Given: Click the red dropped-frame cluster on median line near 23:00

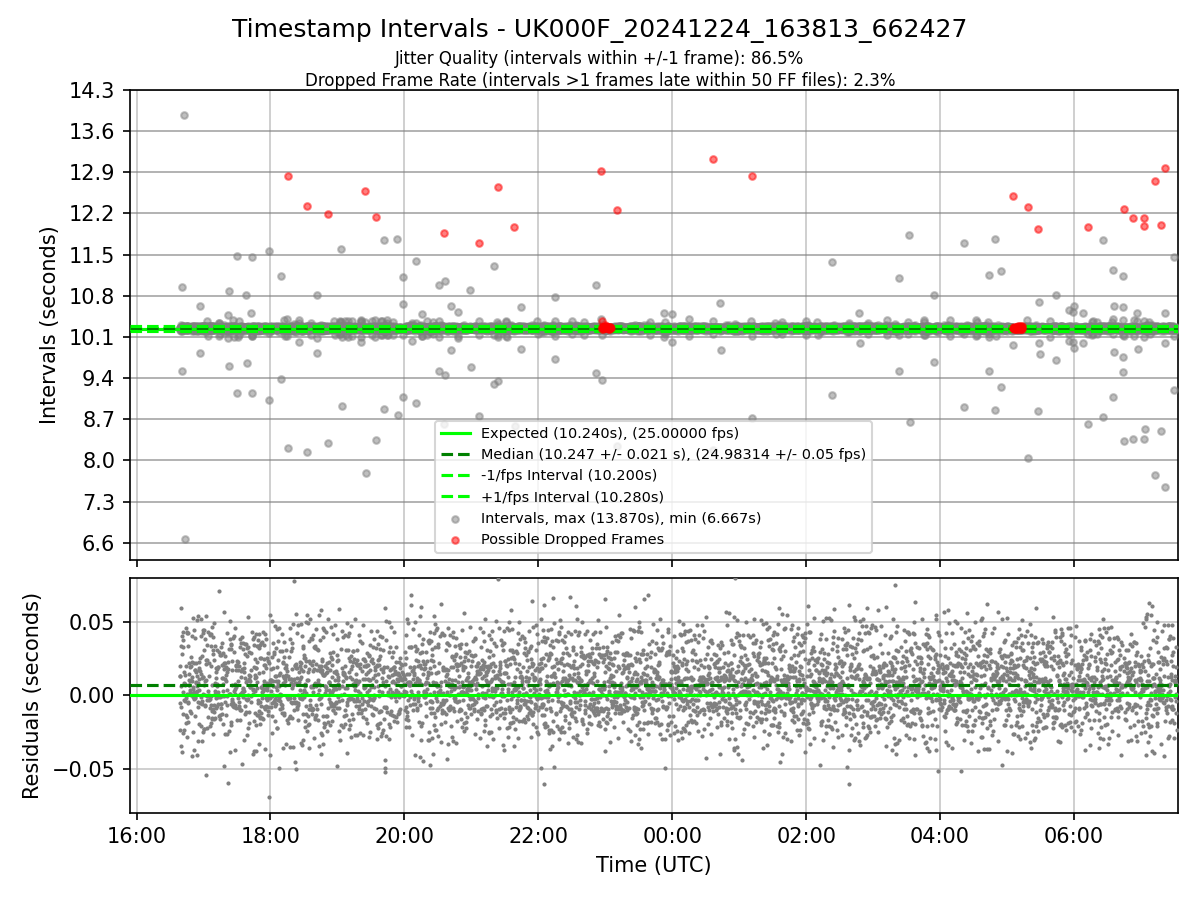Looking at the screenshot, I should tap(606, 328).
